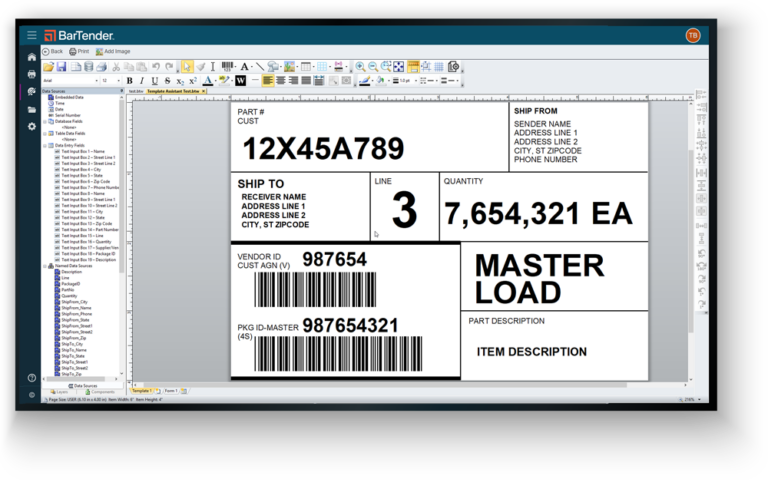
Task: Switch to the Layers panel tab
Action: click(x=60, y=391)
